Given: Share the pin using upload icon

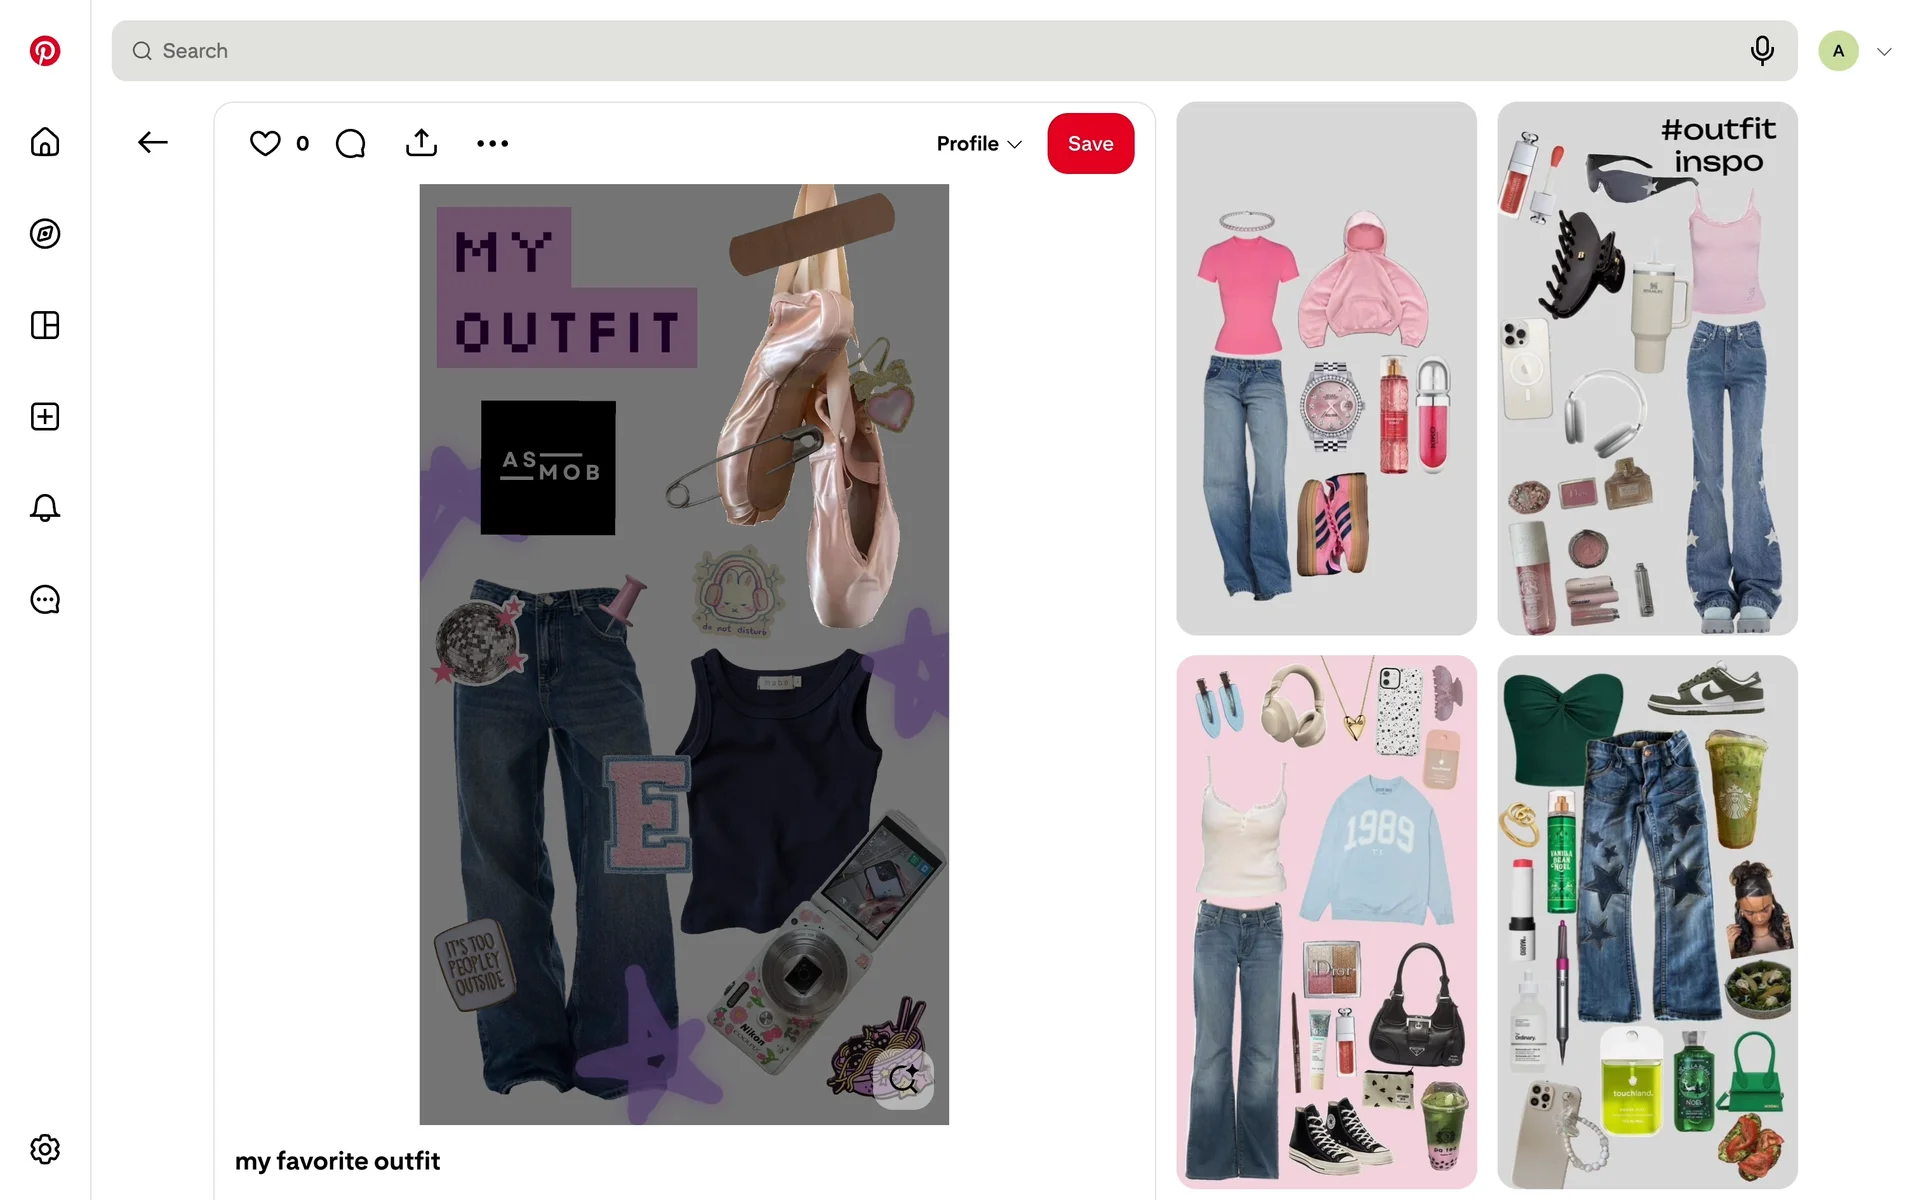Looking at the screenshot, I should click(421, 144).
